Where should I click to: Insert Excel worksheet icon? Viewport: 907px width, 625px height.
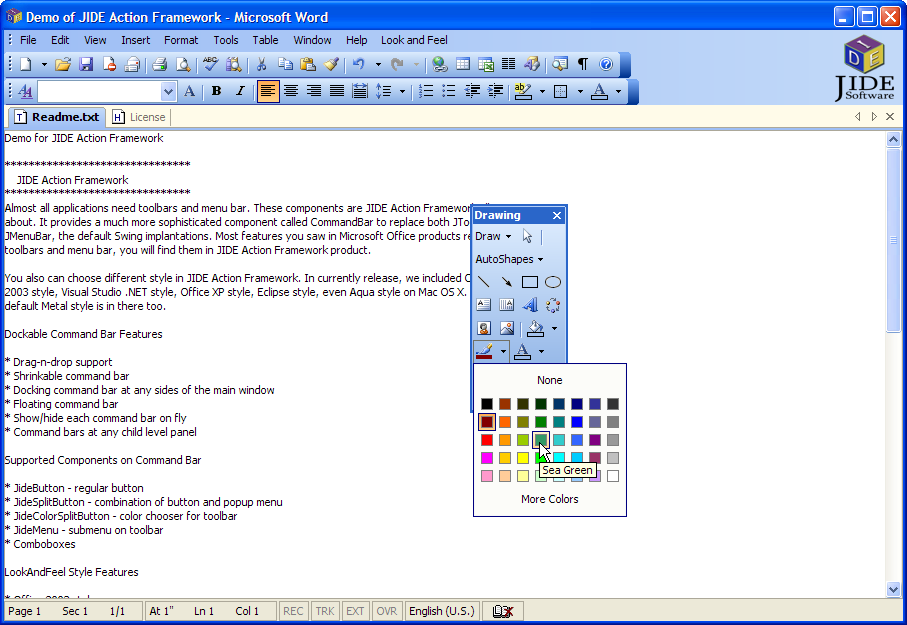[x=486, y=64]
